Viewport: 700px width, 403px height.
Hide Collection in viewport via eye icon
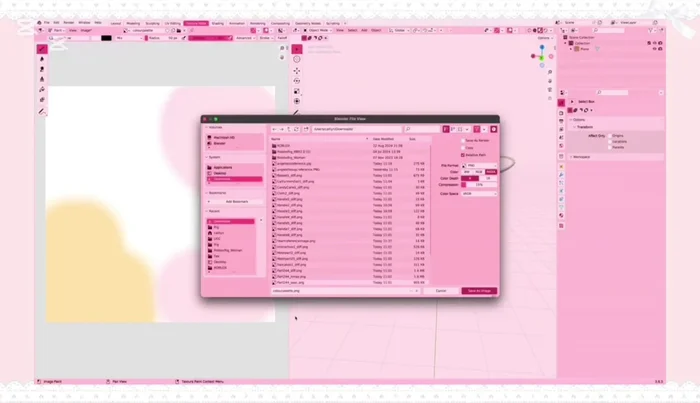click(655, 43)
